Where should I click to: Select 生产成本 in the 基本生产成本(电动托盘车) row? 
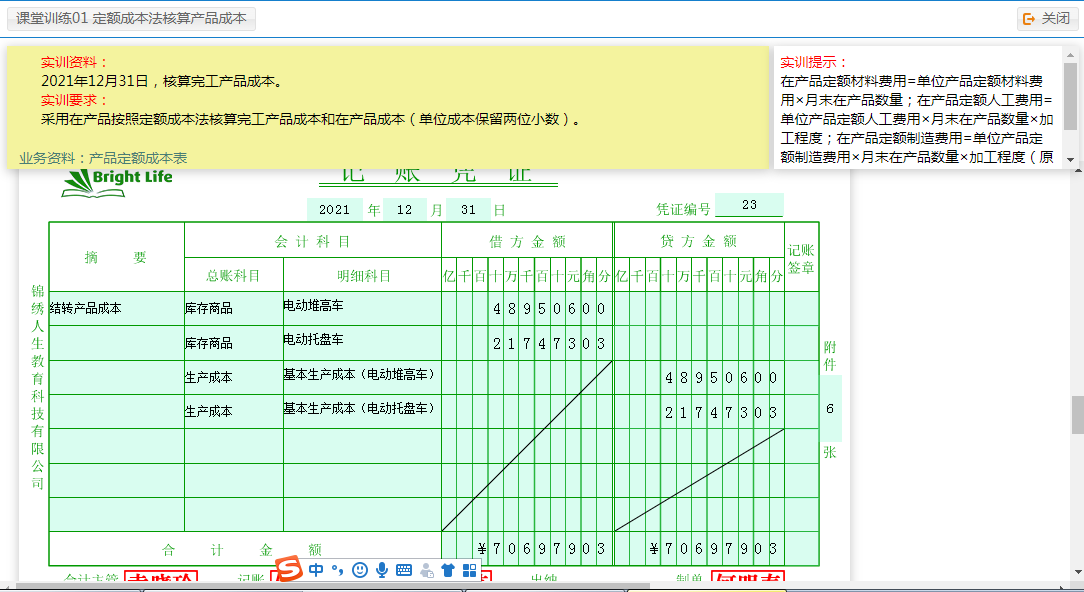coord(234,411)
